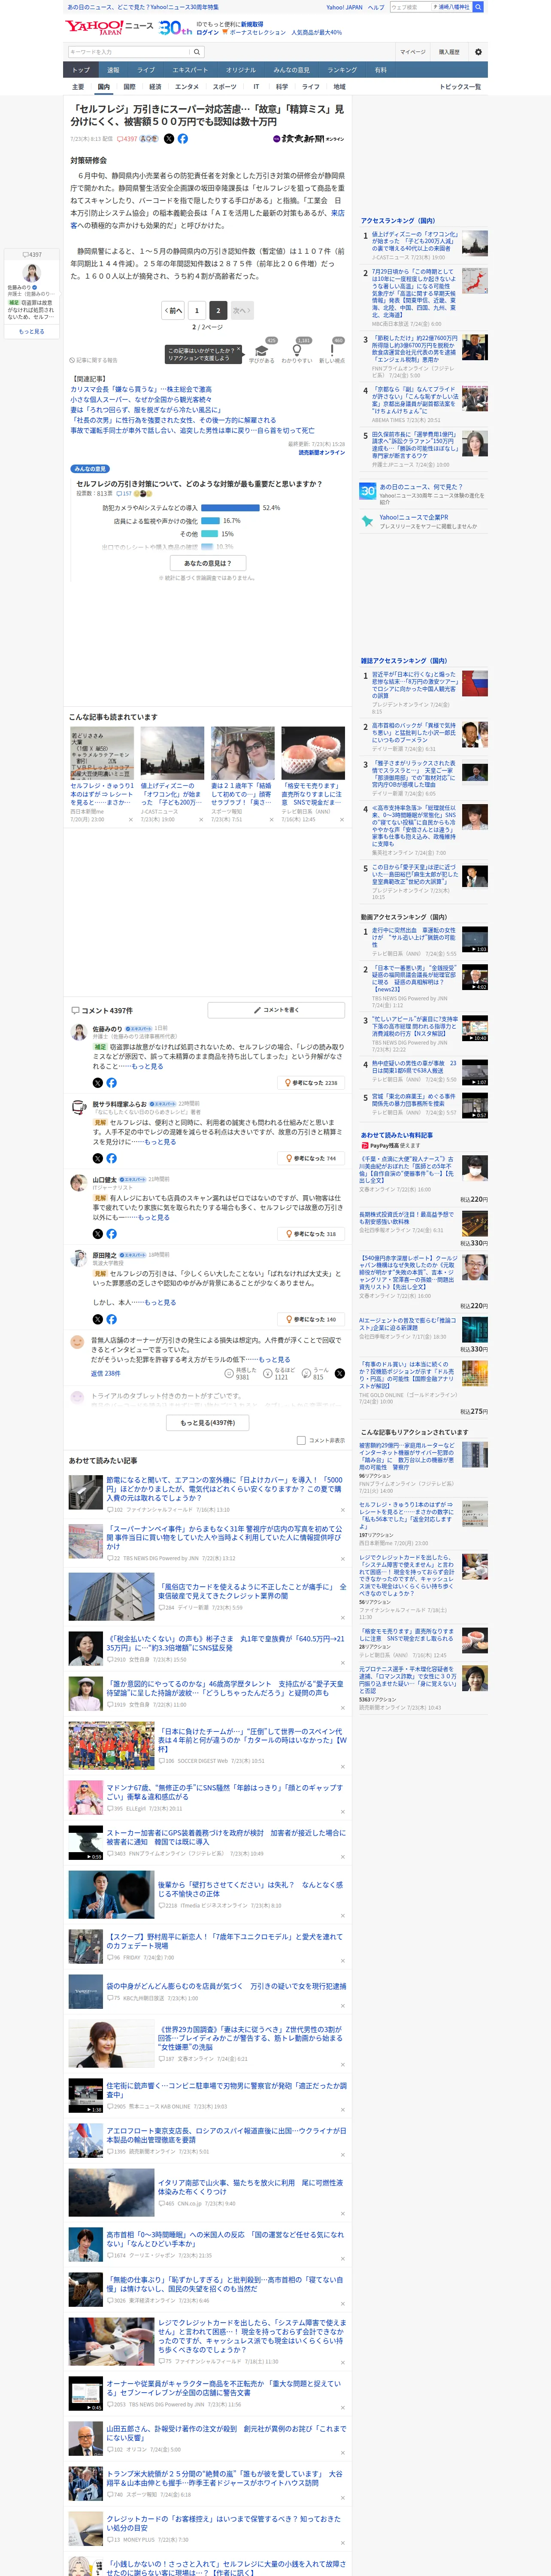551x2576 pixels.
Task: Click the blue search button at top
Action: 478,7
